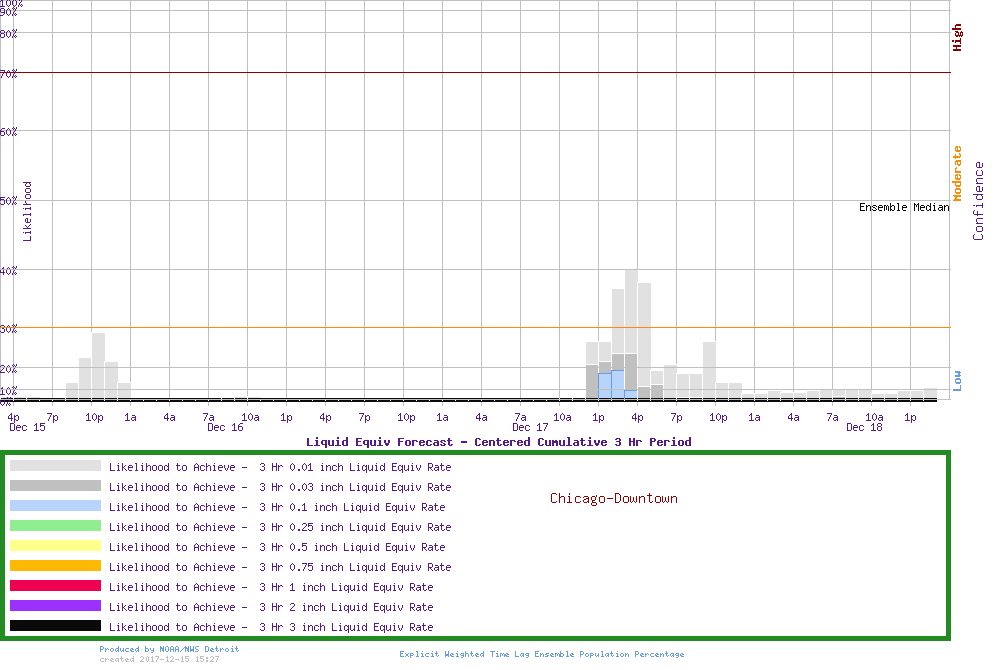Click the dark gray 0.03 inch legend swatch
1000x670 pixels.
click(55, 486)
